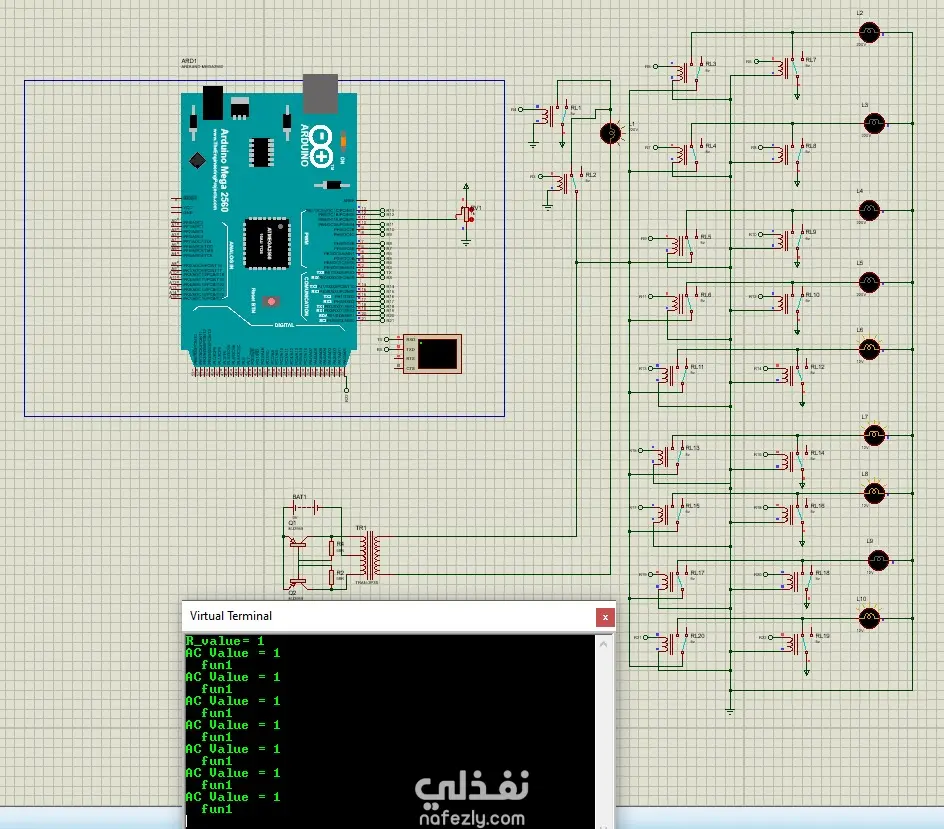Viewport: 944px width, 829px height.
Task: Decrease the RV1 potentiometer value
Action: [x=471, y=219]
